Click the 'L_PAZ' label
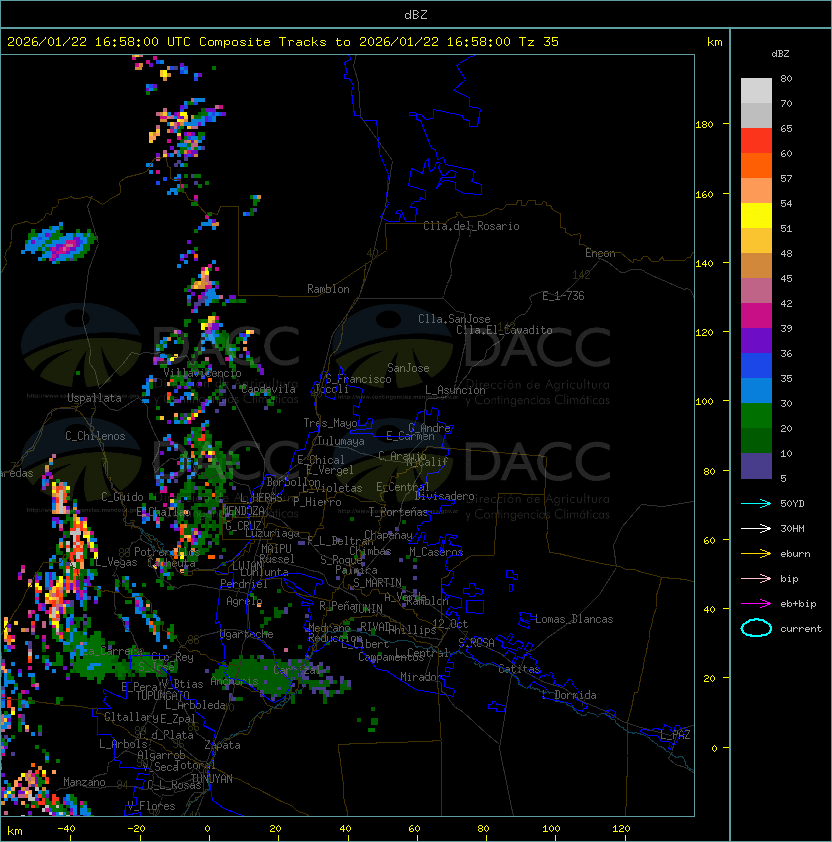The width and height of the screenshot is (832, 842). [675, 735]
